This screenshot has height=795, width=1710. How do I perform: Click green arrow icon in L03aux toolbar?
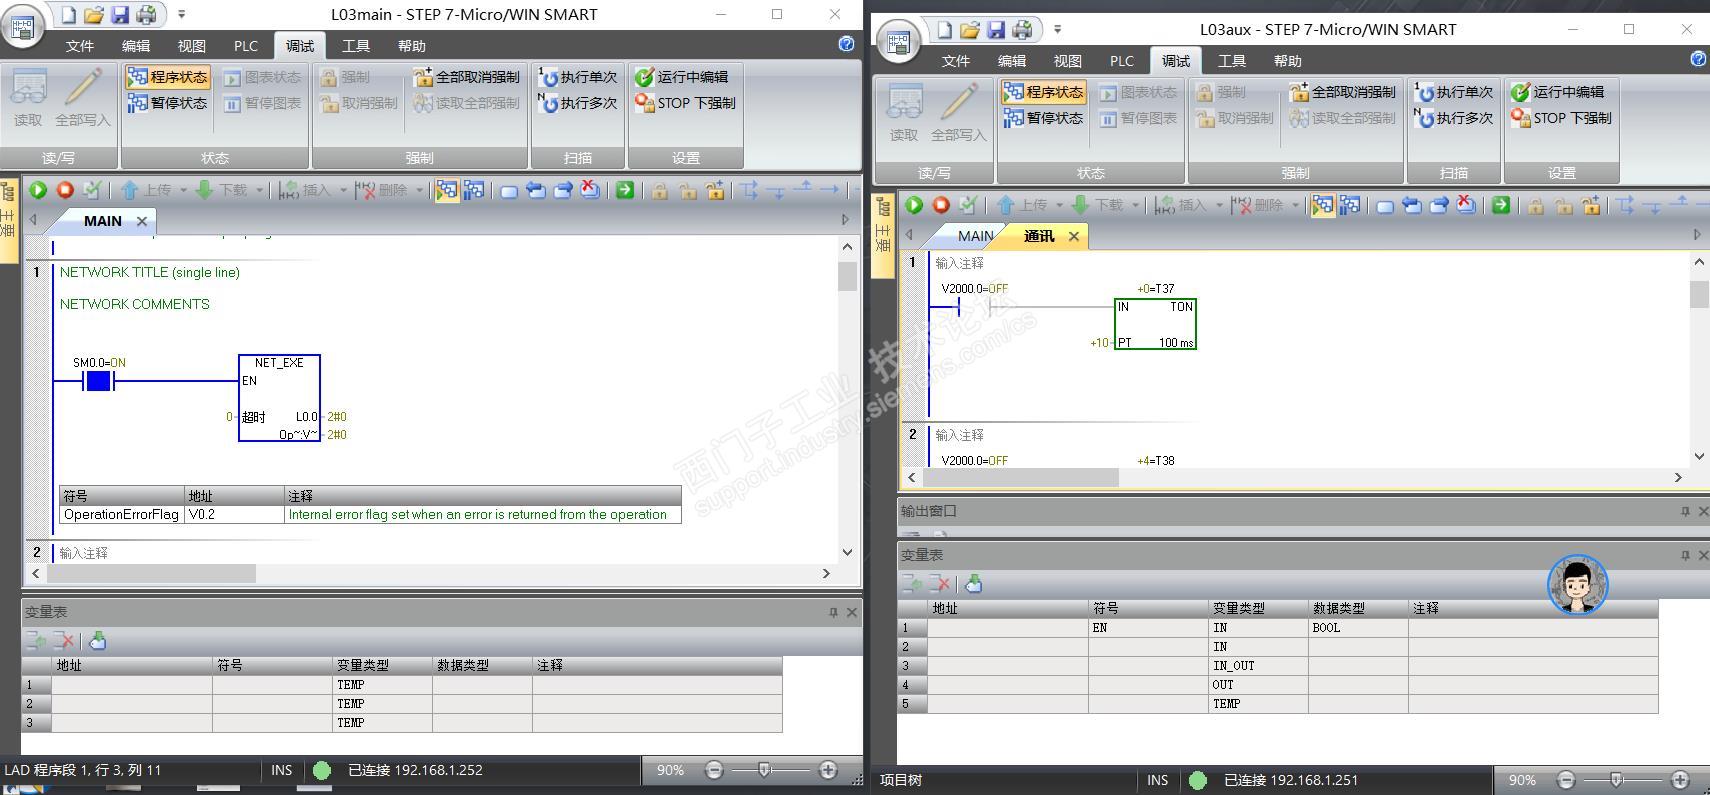pos(1501,205)
